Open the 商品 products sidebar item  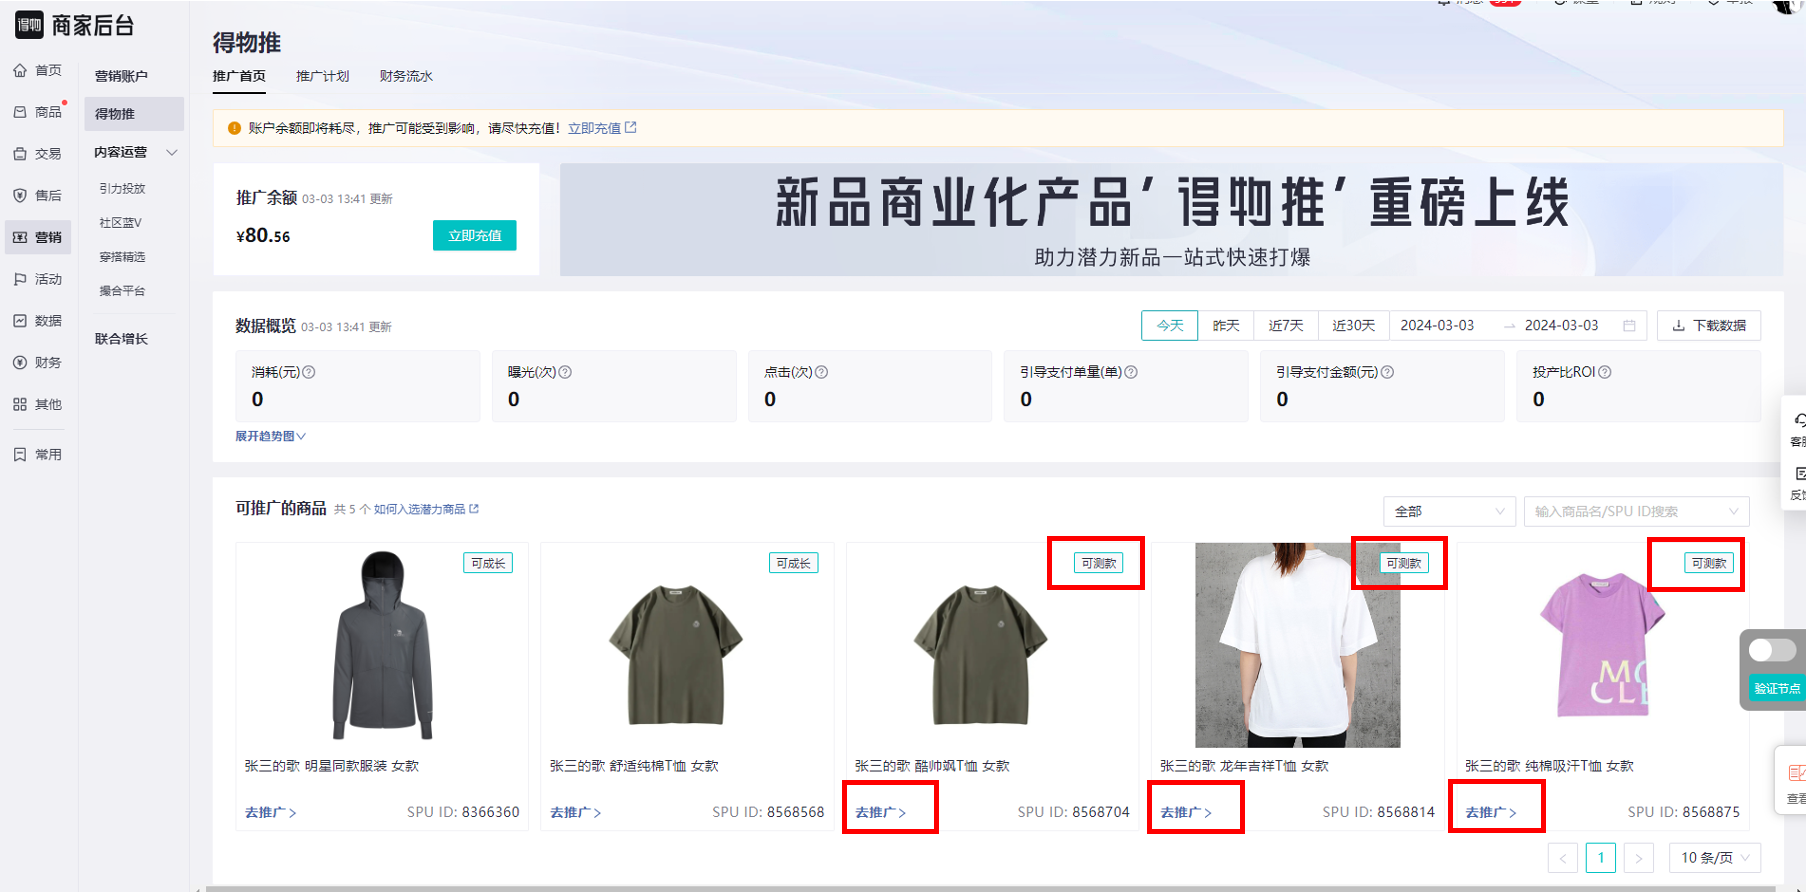(38, 112)
